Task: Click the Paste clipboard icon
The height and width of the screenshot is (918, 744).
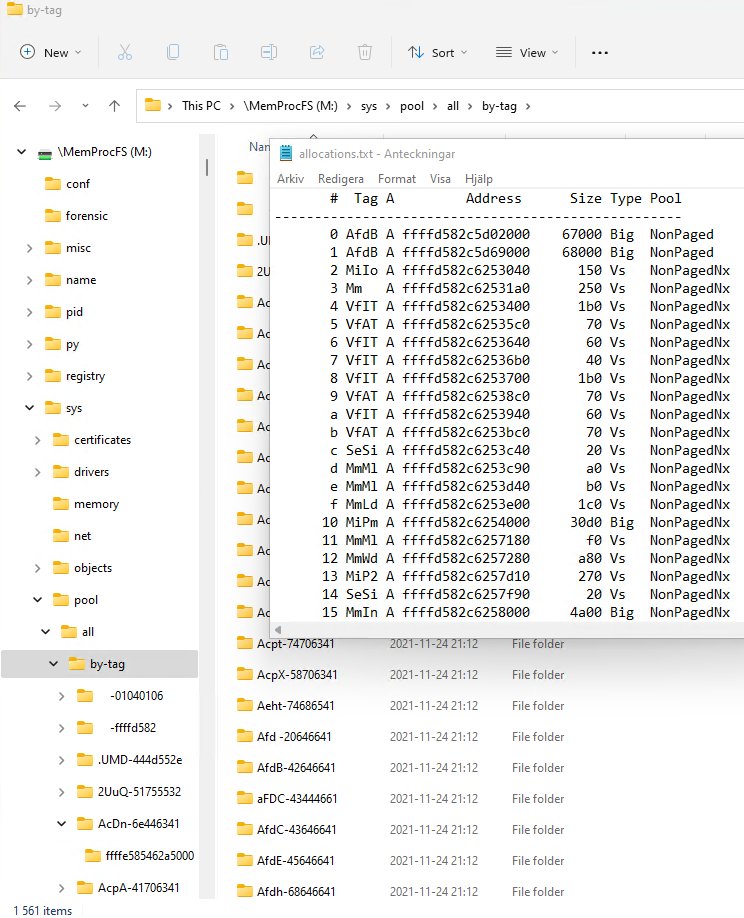Action: coord(221,53)
